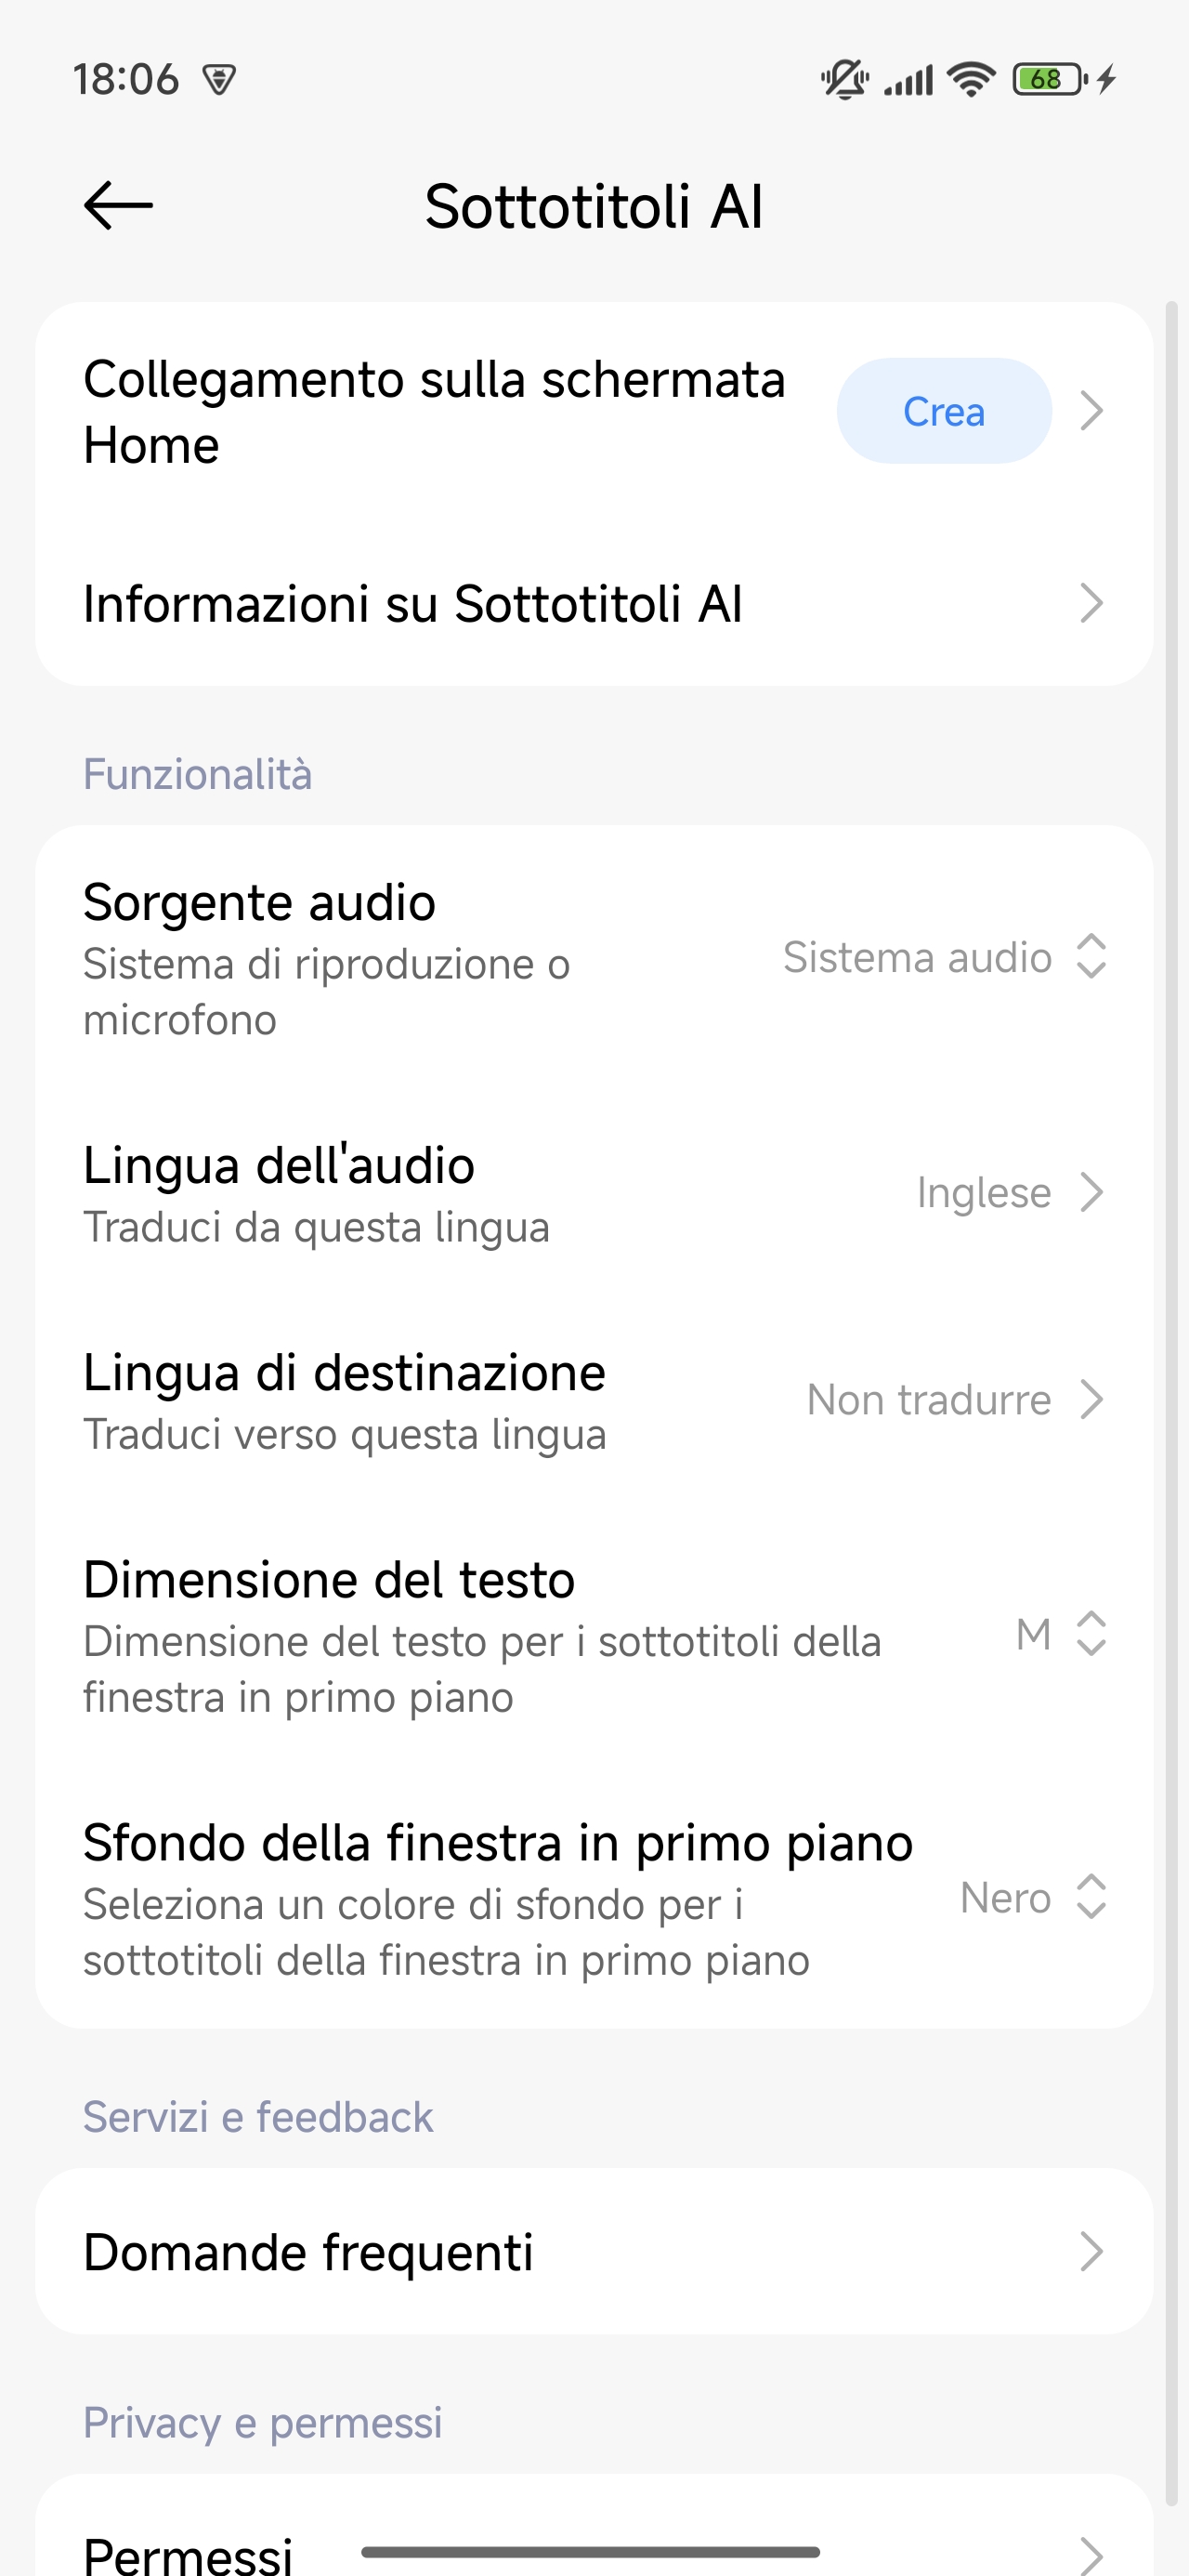Tap the back arrow icon
The height and width of the screenshot is (2576, 1189).
tap(118, 206)
